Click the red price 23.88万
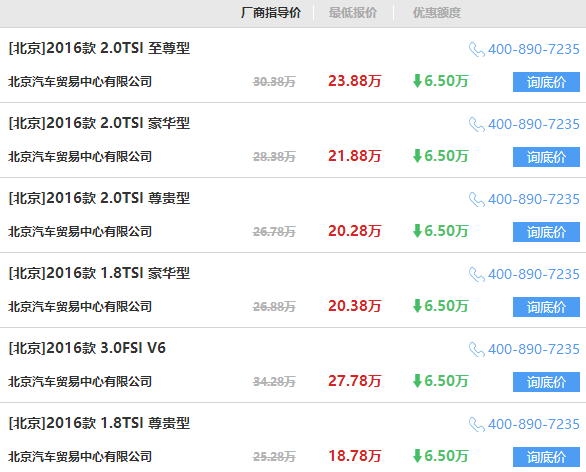Image resolution: width=586 pixels, height=472 pixels. click(355, 81)
